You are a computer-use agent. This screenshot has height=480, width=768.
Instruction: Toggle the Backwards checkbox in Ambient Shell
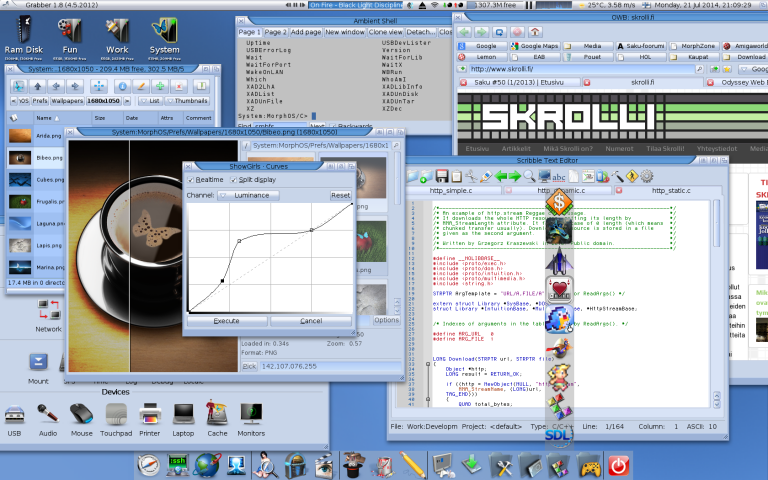click(x=331, y=125)
